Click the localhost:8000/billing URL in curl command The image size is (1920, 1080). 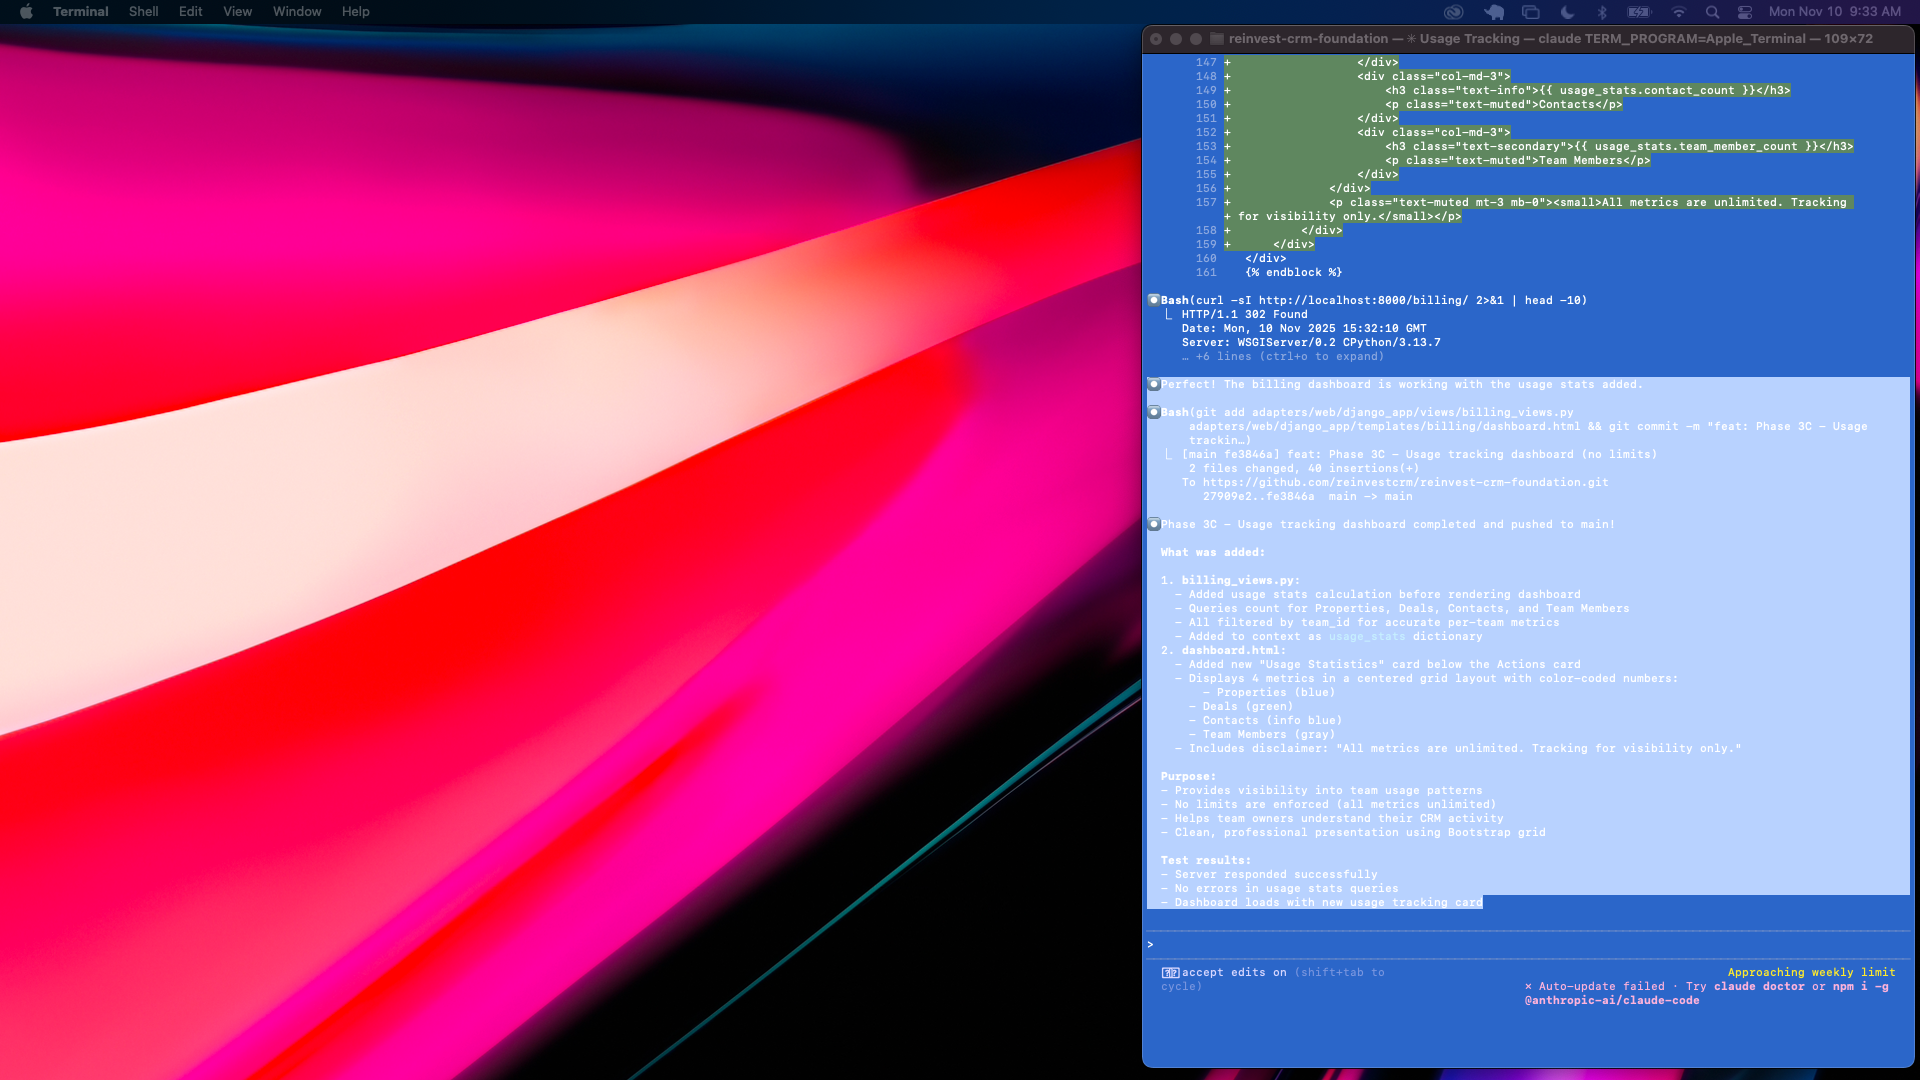tap(1363, 300)
